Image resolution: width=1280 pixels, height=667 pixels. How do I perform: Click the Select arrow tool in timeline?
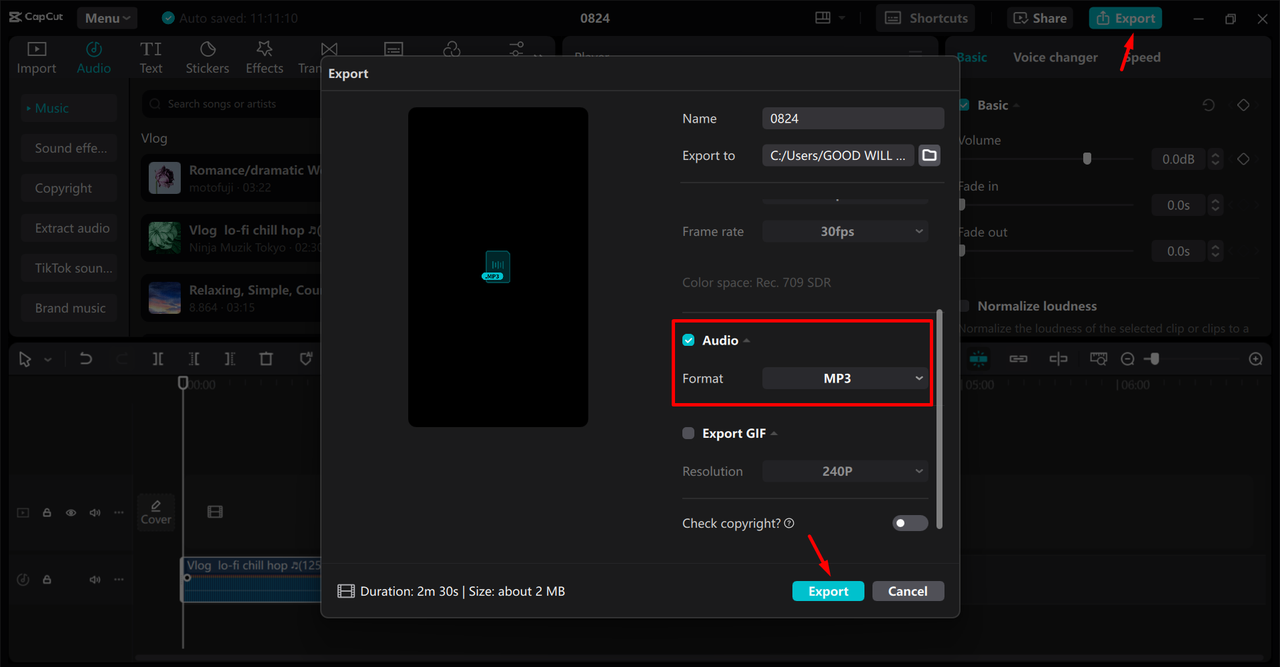(x=26, y=359)
